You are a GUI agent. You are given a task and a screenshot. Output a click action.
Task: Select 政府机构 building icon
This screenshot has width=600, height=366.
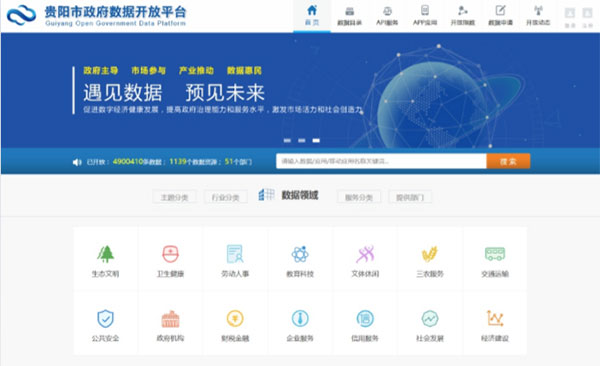[x=170, y=319]
